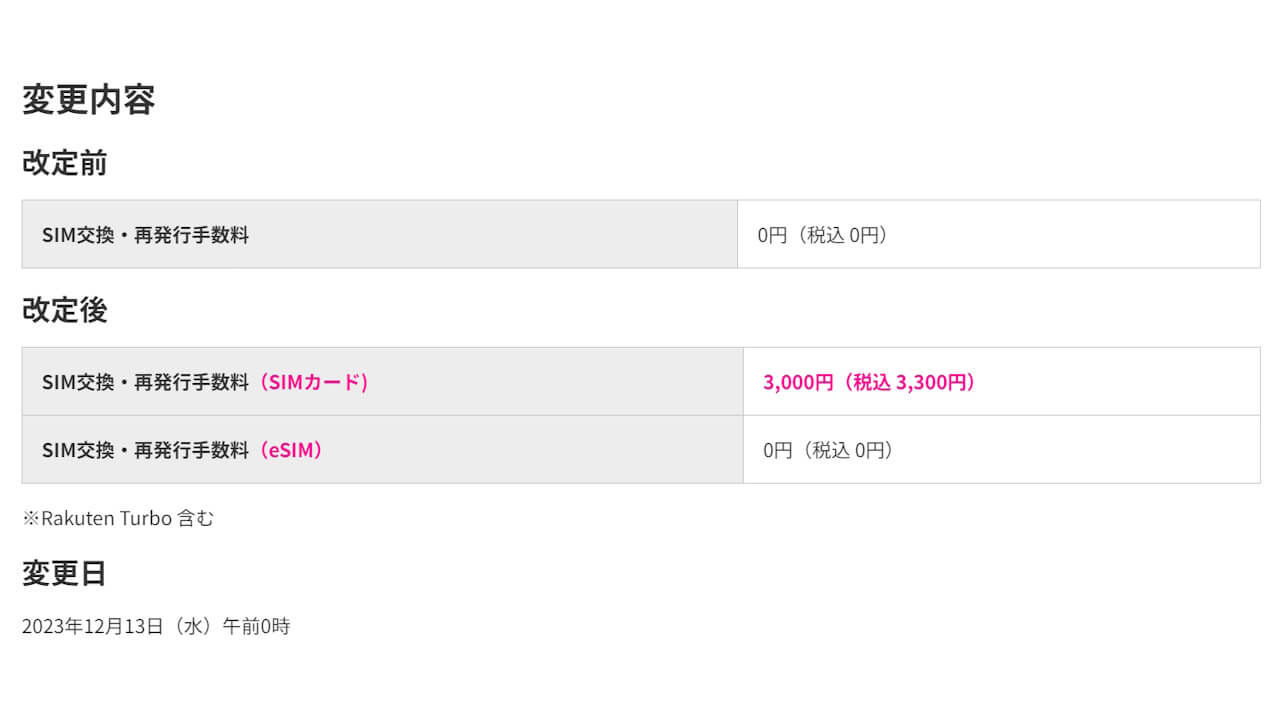Click black "SIM交換・再発行手数料" text in SIMカード row

(x=145, y=382)
